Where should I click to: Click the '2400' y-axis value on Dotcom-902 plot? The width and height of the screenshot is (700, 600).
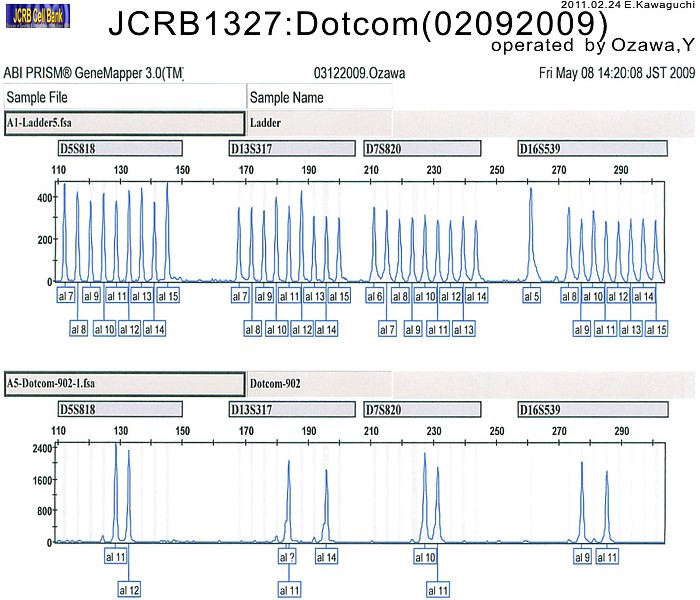click(x=42, y=448)
